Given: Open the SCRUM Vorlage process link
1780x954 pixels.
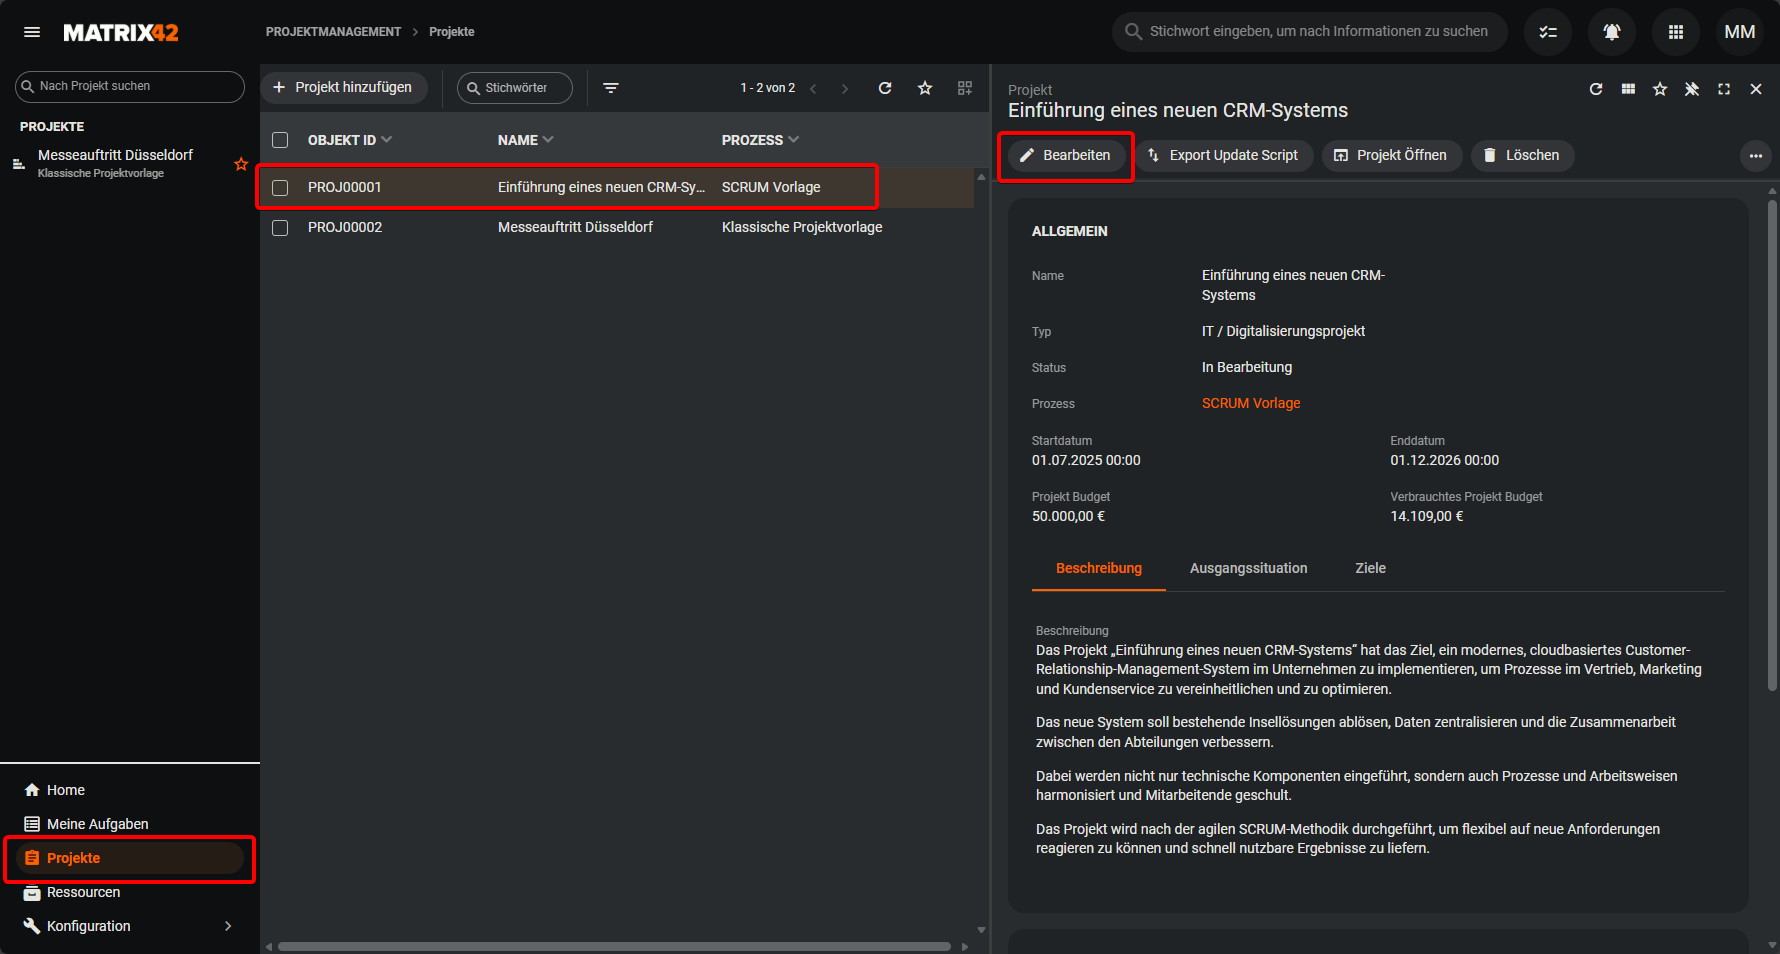Looking at the screenshot, I should [x=1250, y=403].
